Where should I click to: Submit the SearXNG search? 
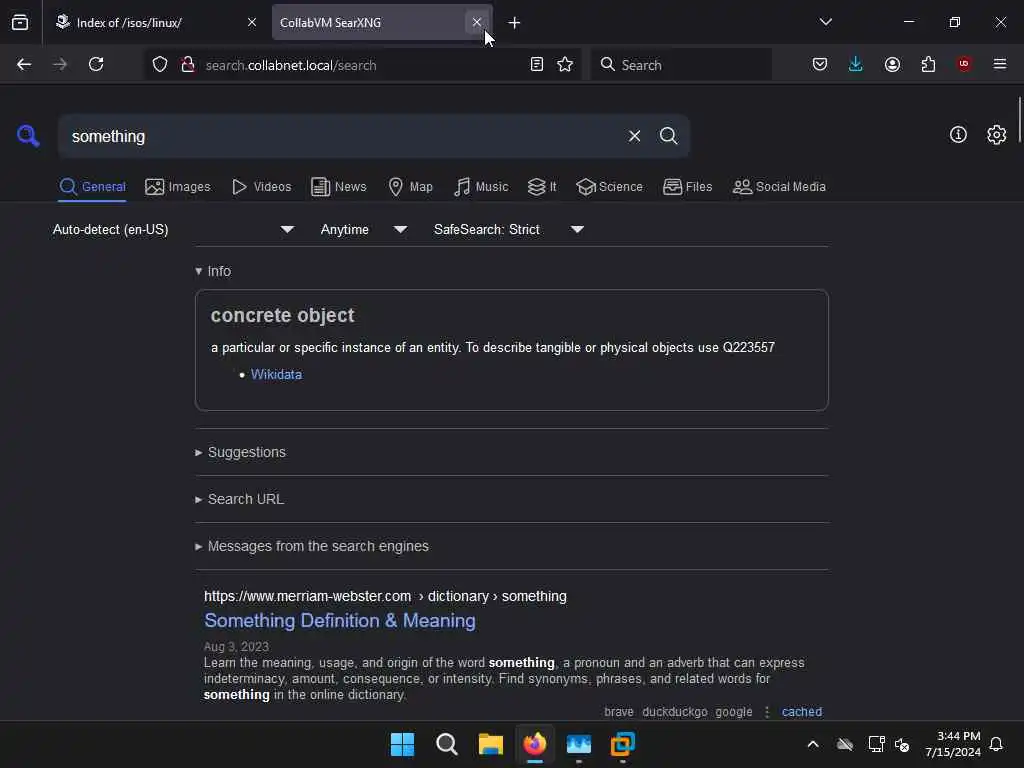(668, 136)
